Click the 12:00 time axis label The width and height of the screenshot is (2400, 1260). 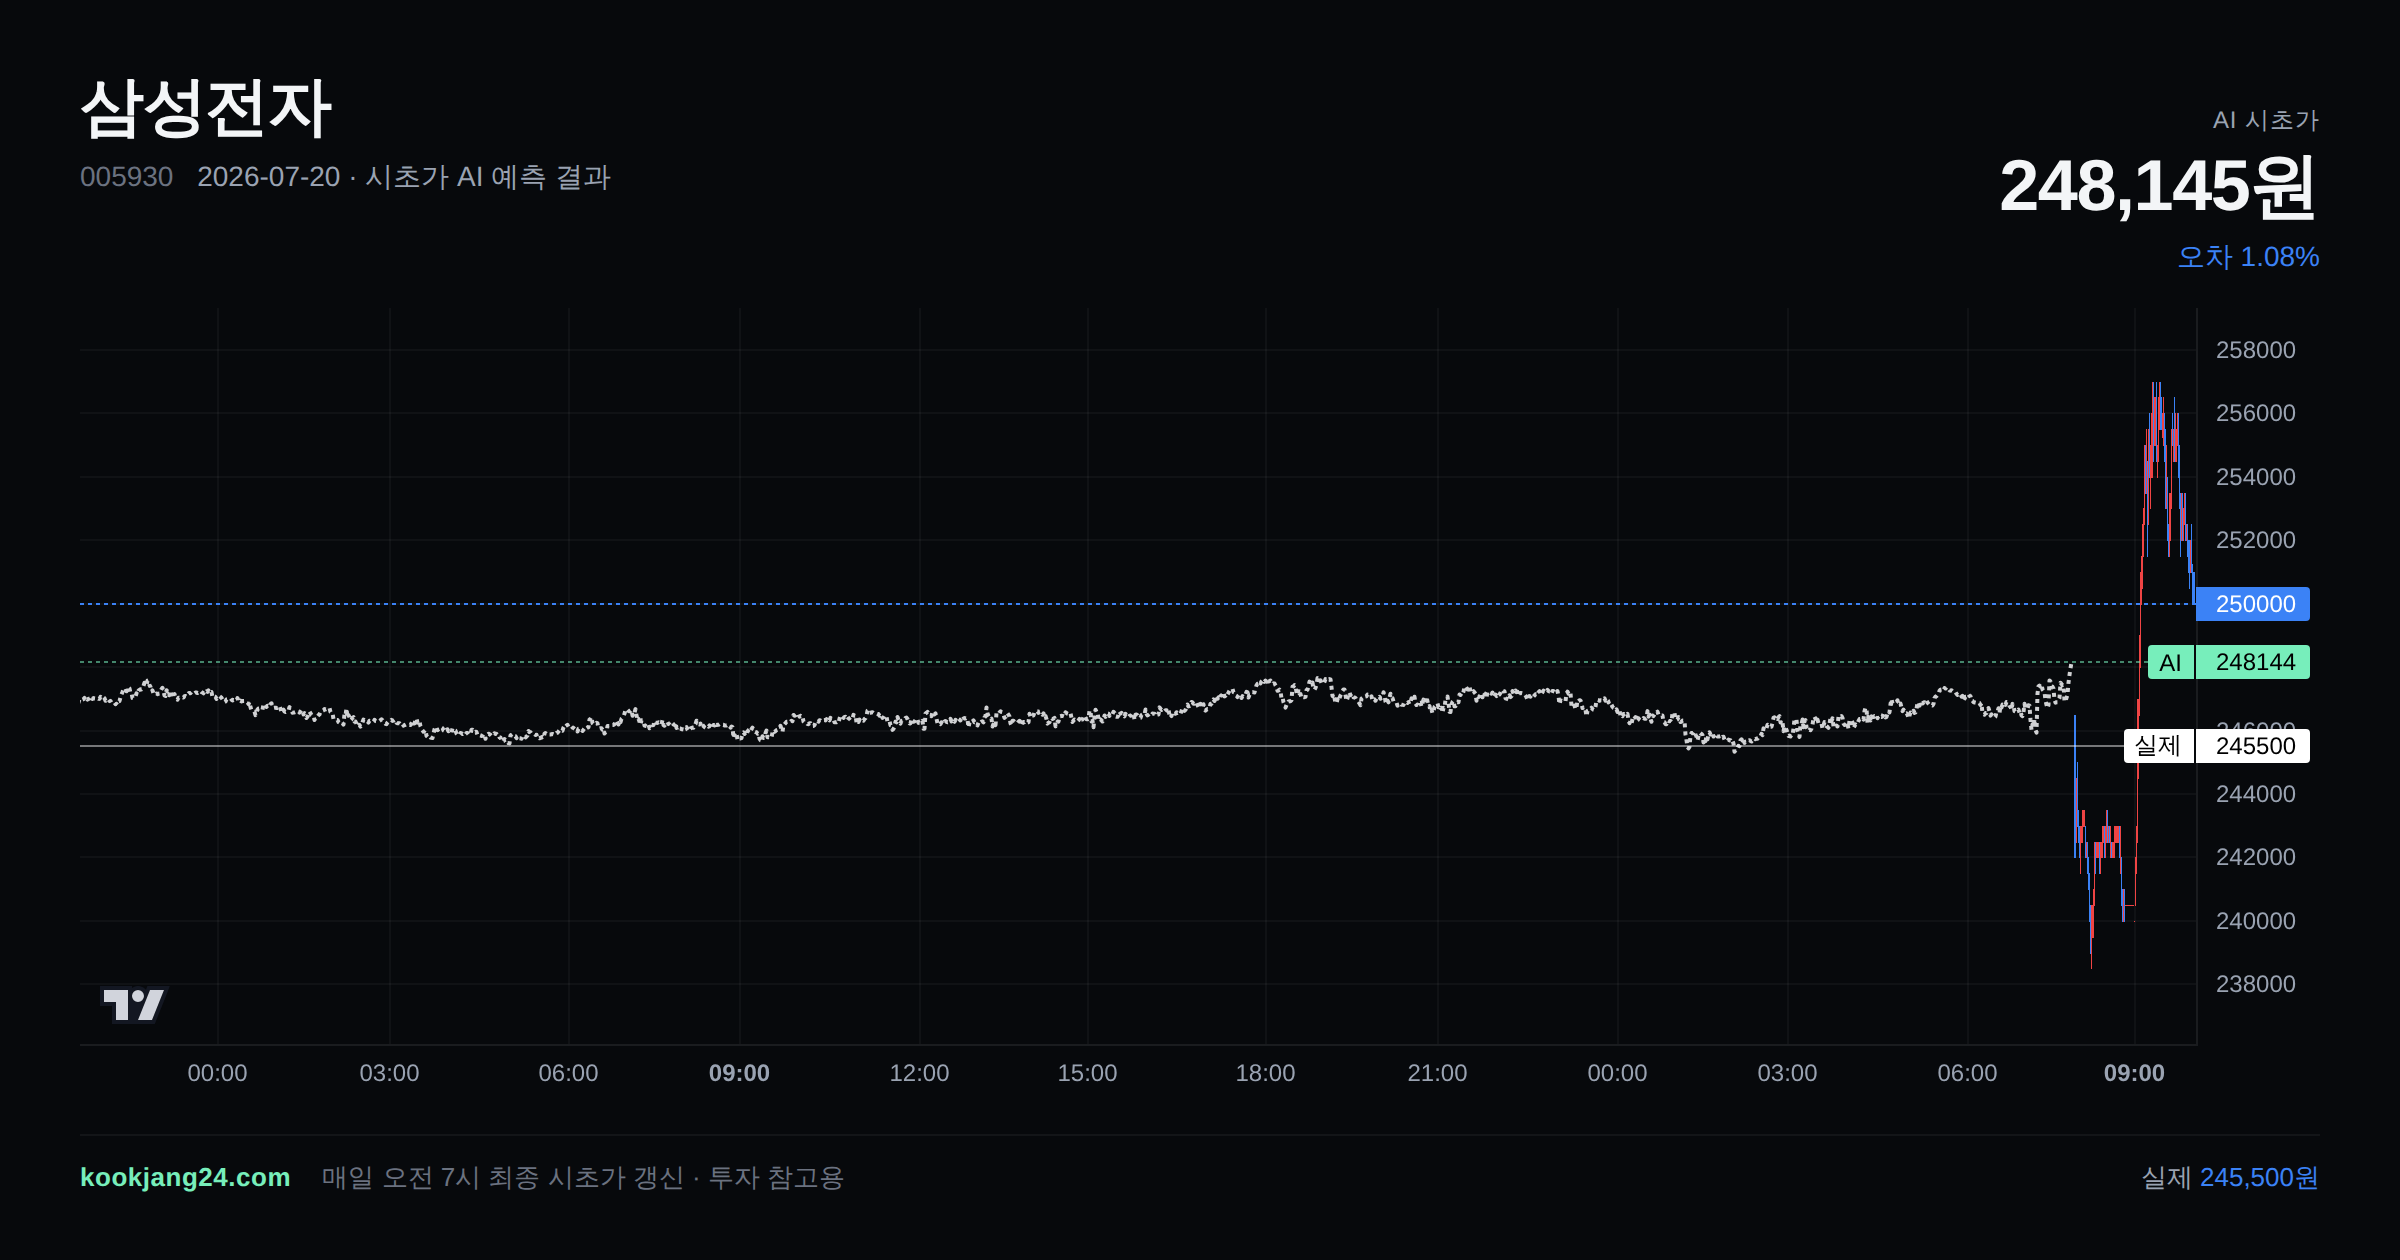(919, 1073)
